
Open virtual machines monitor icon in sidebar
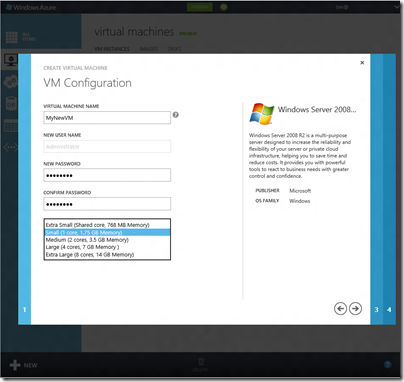(x=11, y=60)
